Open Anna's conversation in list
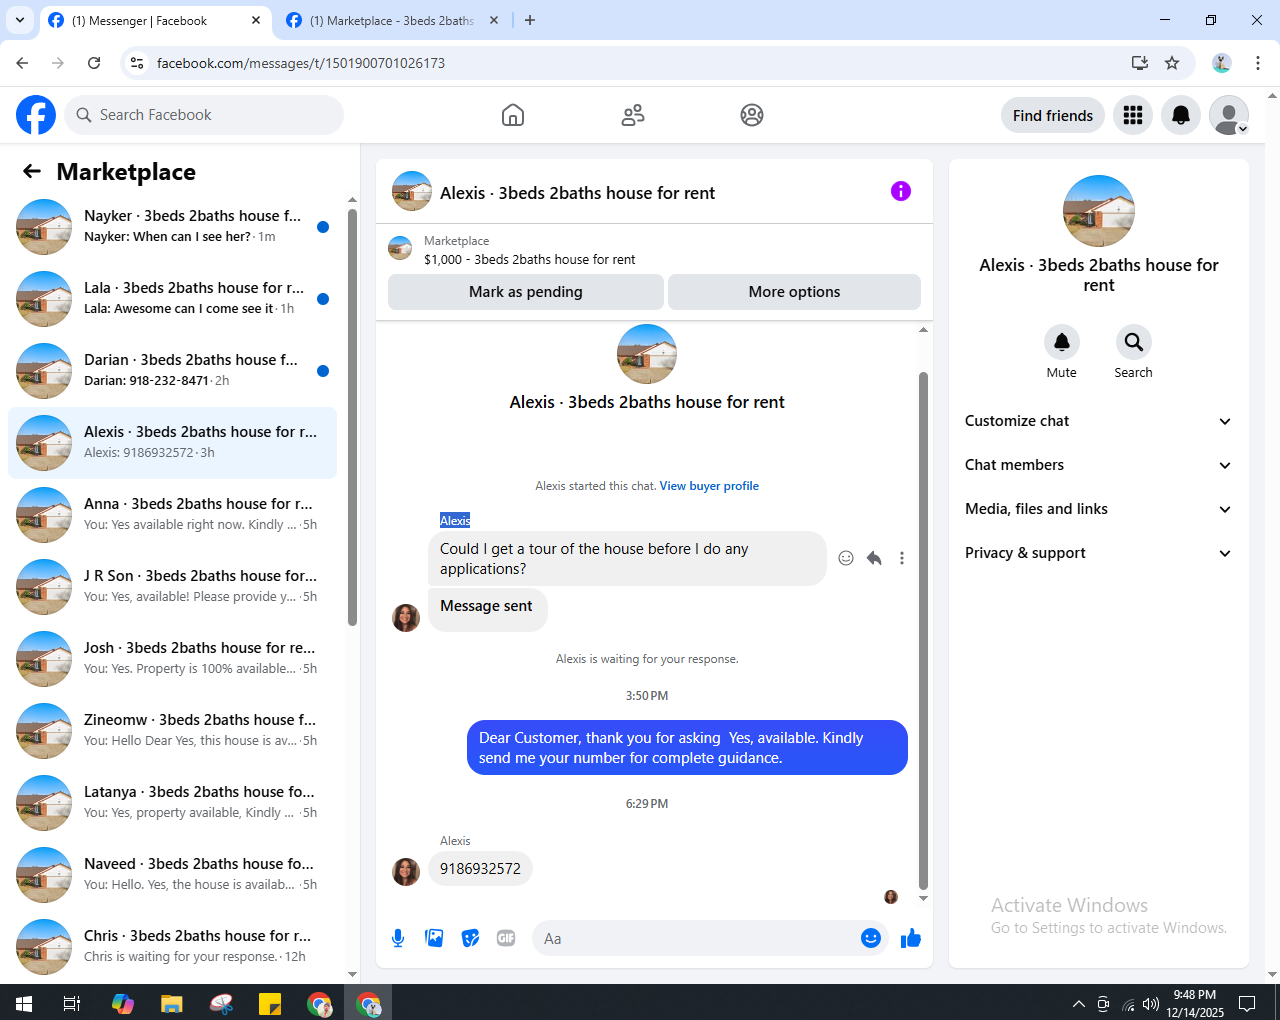Viewport: 1280px width, 1020px height. (x=172, y=515)
